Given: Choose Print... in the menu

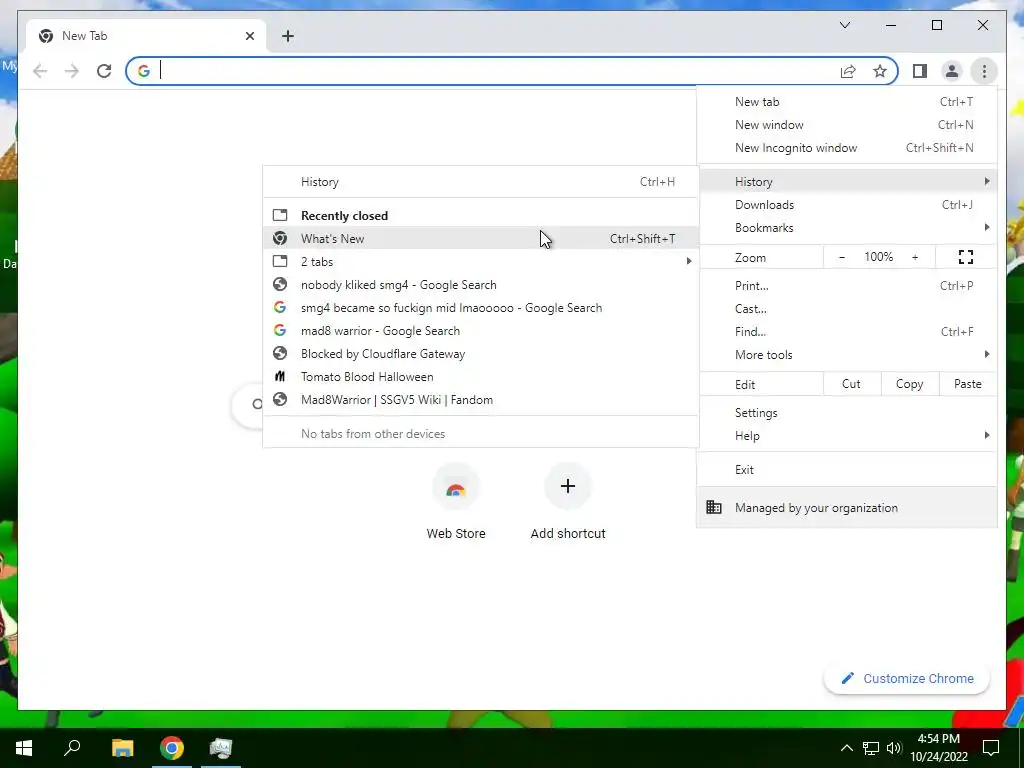Looking at the screenshot, I should 847,286.
